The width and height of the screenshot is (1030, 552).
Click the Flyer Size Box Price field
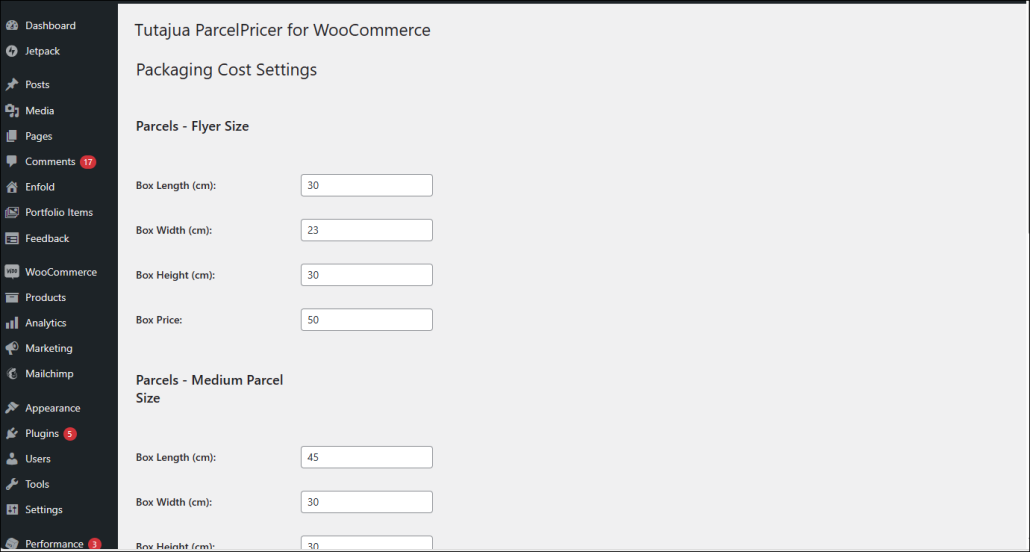(x=367, y=319)
